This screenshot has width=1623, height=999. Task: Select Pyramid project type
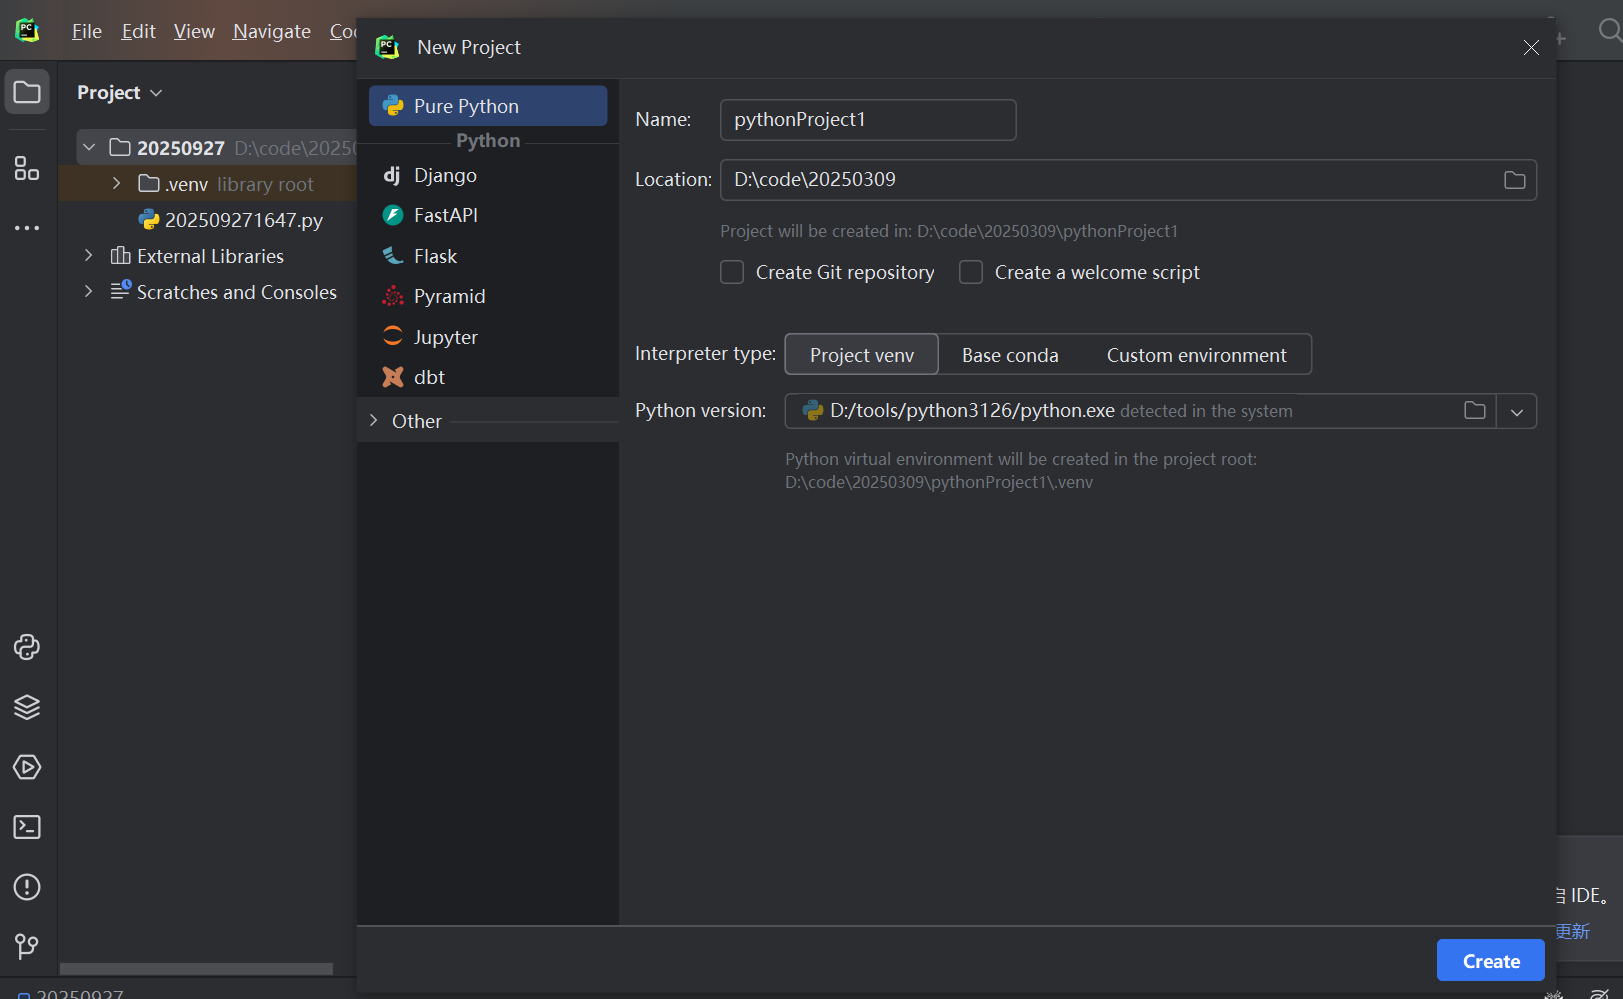click(x=488, y=296)
